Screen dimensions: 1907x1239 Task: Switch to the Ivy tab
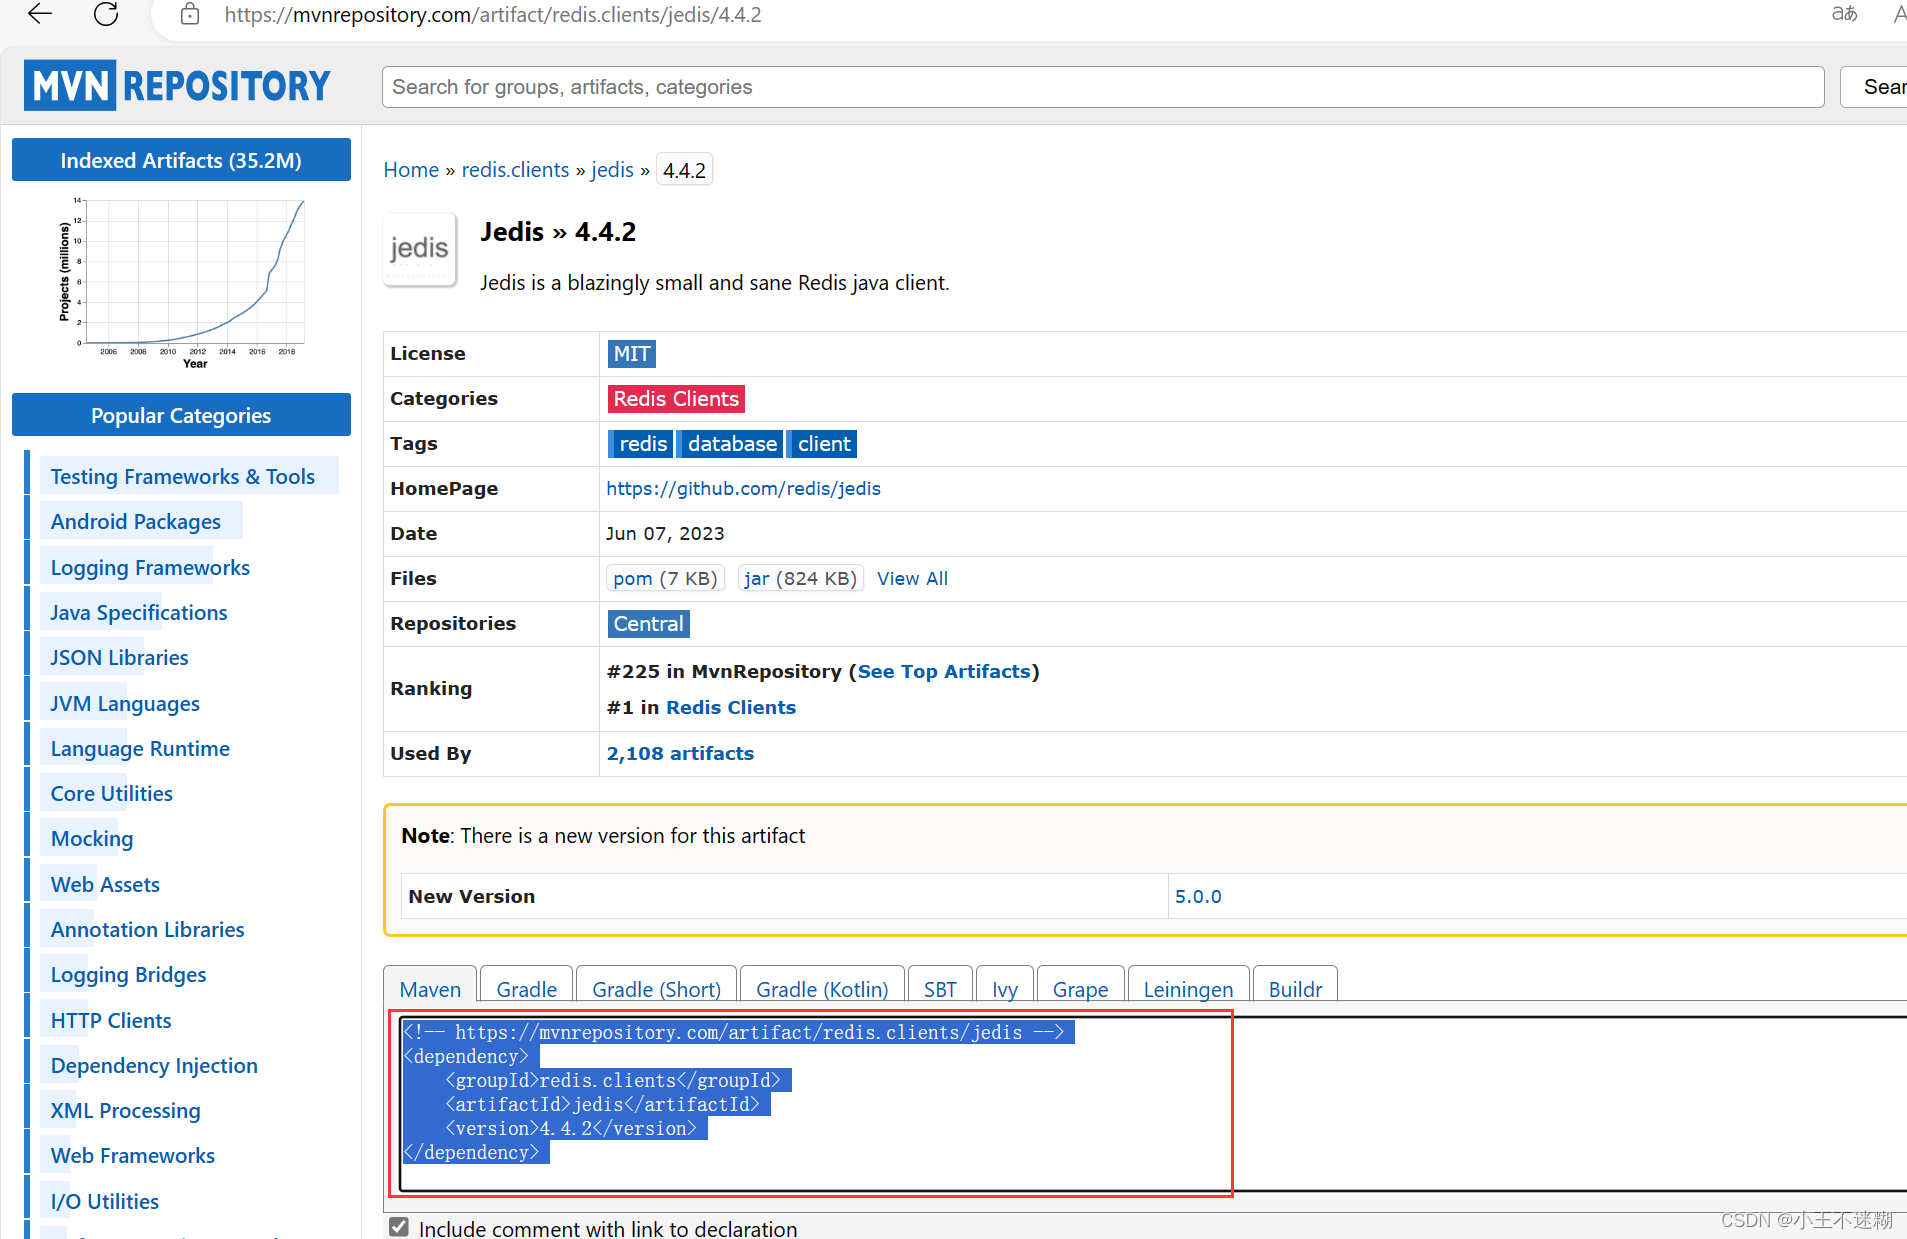point(1005,988)
